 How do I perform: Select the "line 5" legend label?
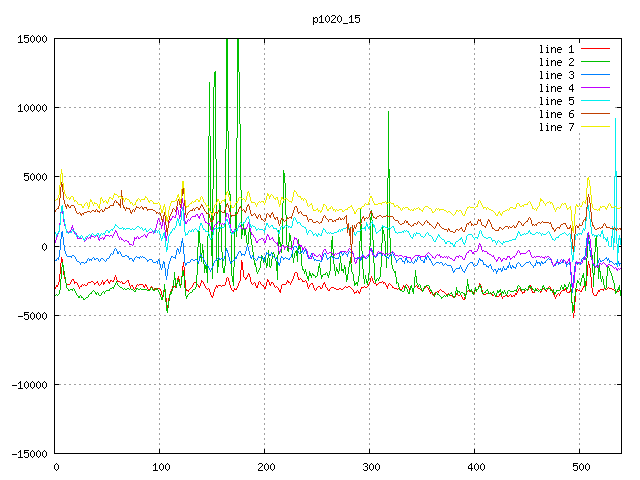(556, 101)
